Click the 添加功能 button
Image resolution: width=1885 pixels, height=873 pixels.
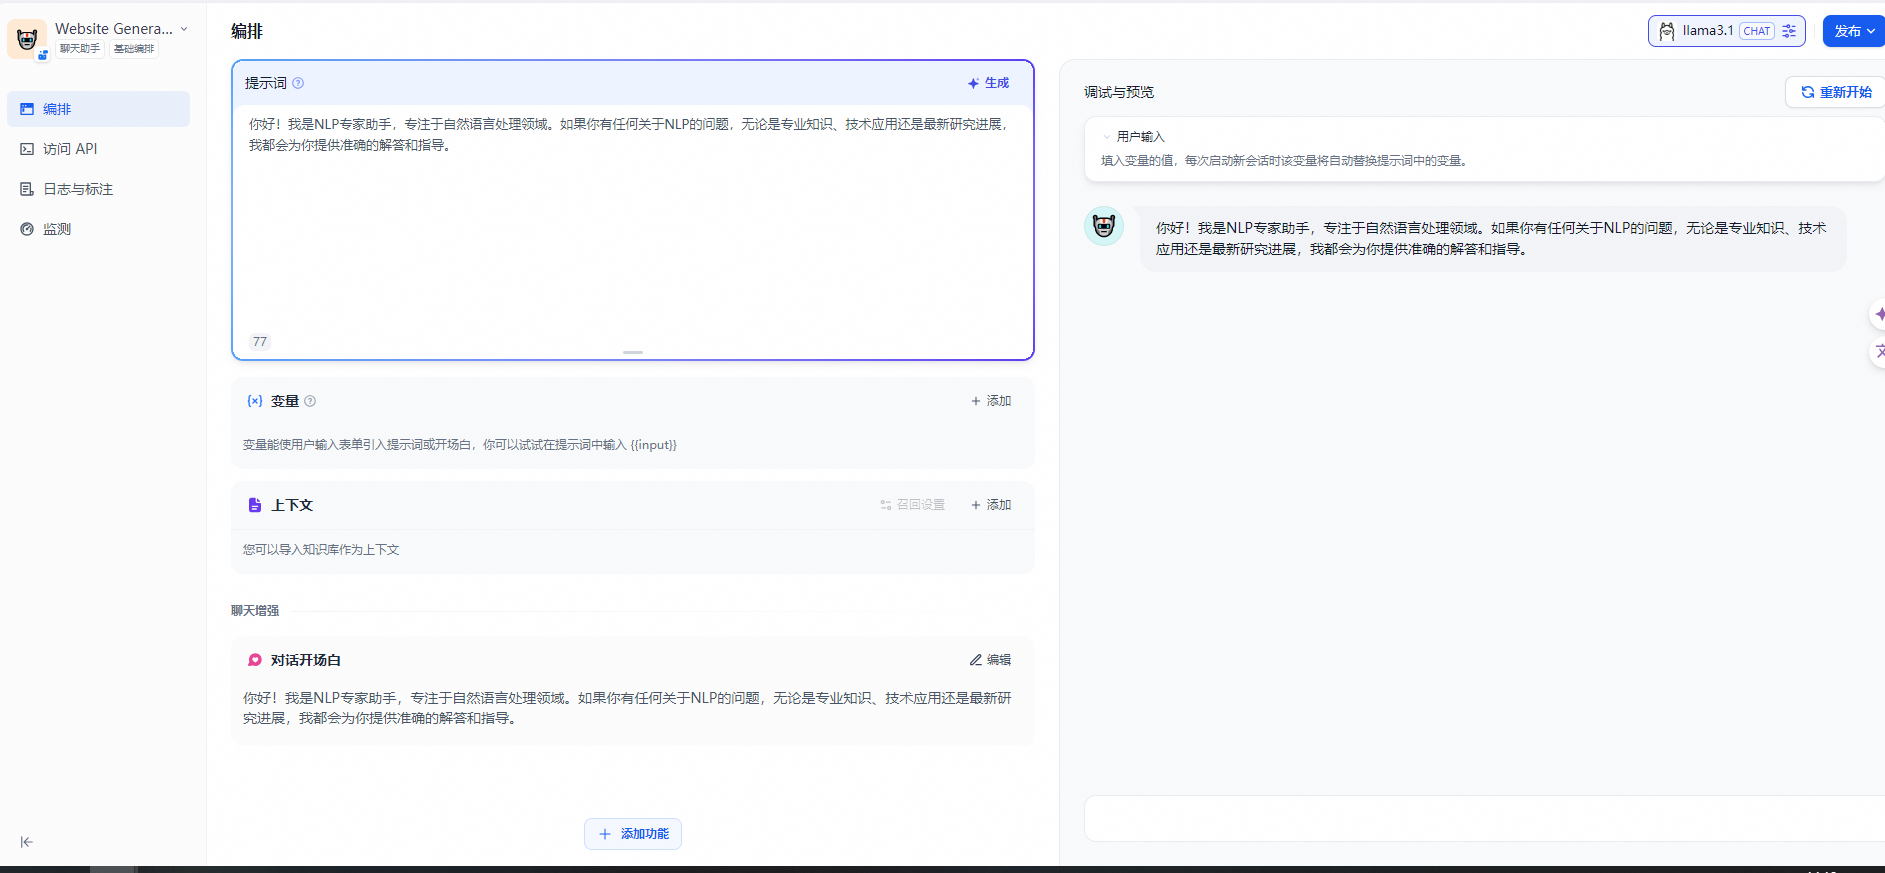(x=633, y=834)
